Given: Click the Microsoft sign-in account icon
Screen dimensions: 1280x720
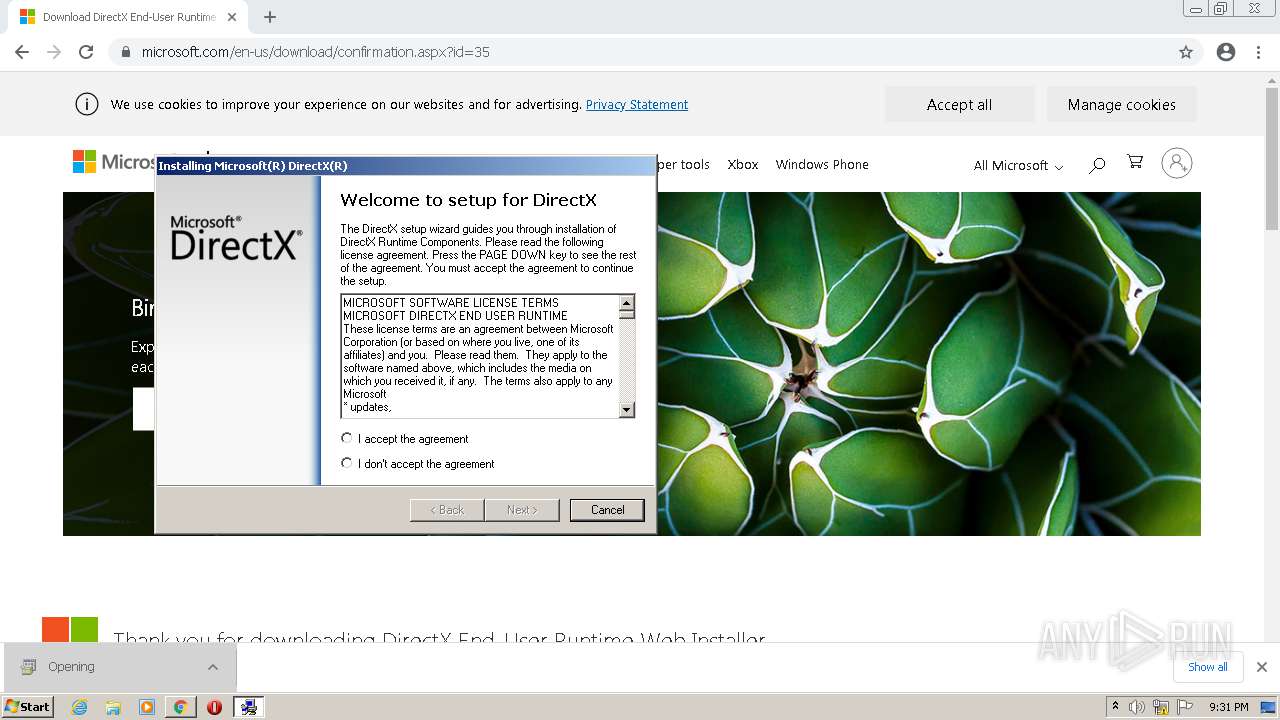Looking at the screenshot, I should (1177, 163).
